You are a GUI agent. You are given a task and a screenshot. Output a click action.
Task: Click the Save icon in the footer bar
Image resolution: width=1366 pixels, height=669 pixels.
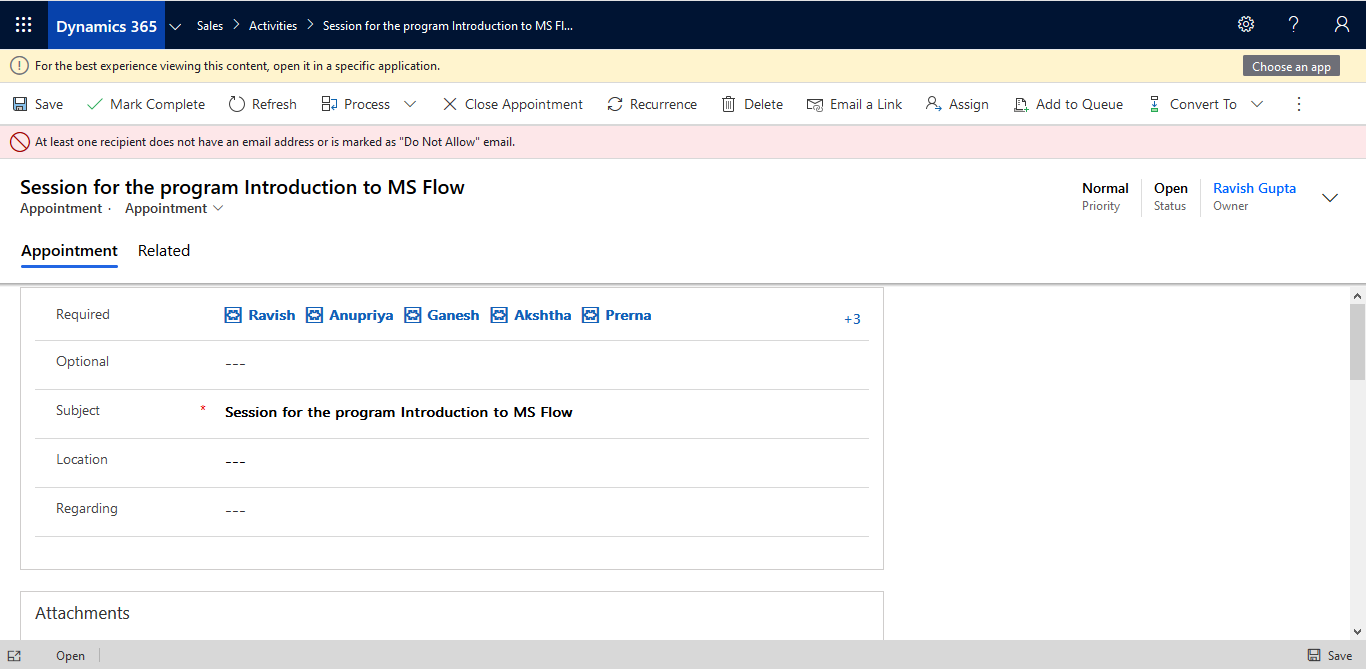[x=1314, y=656]
